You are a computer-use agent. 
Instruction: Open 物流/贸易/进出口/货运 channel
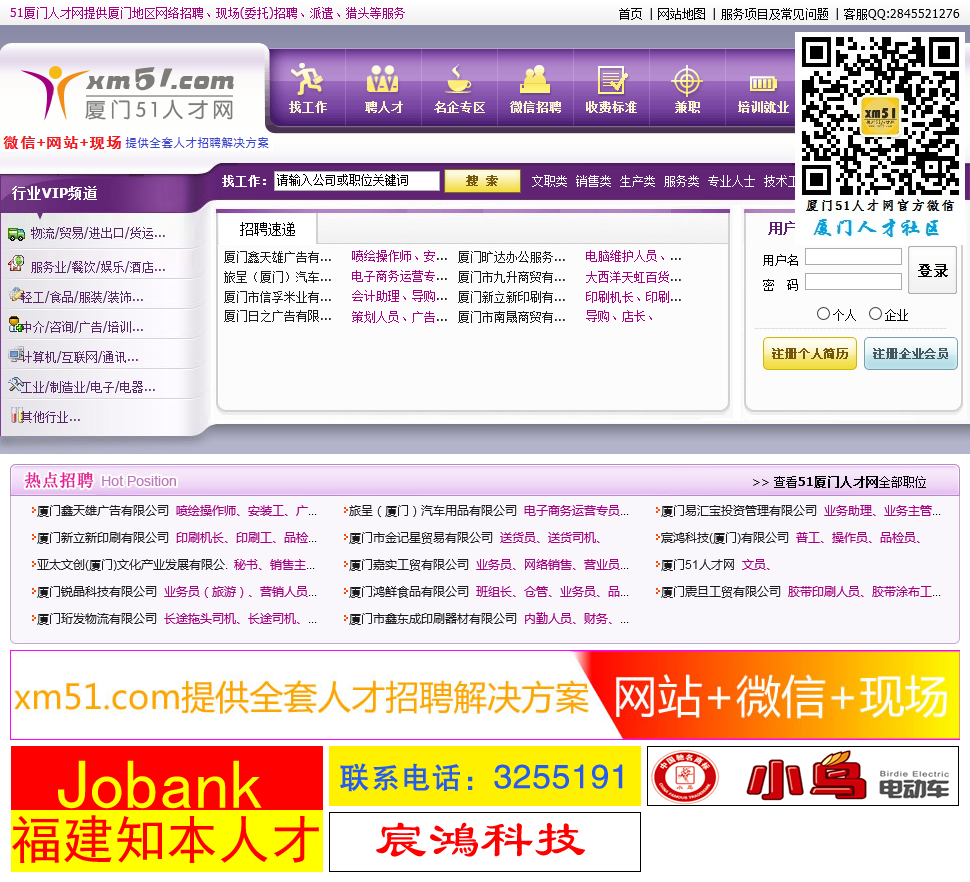click(98, 233)
